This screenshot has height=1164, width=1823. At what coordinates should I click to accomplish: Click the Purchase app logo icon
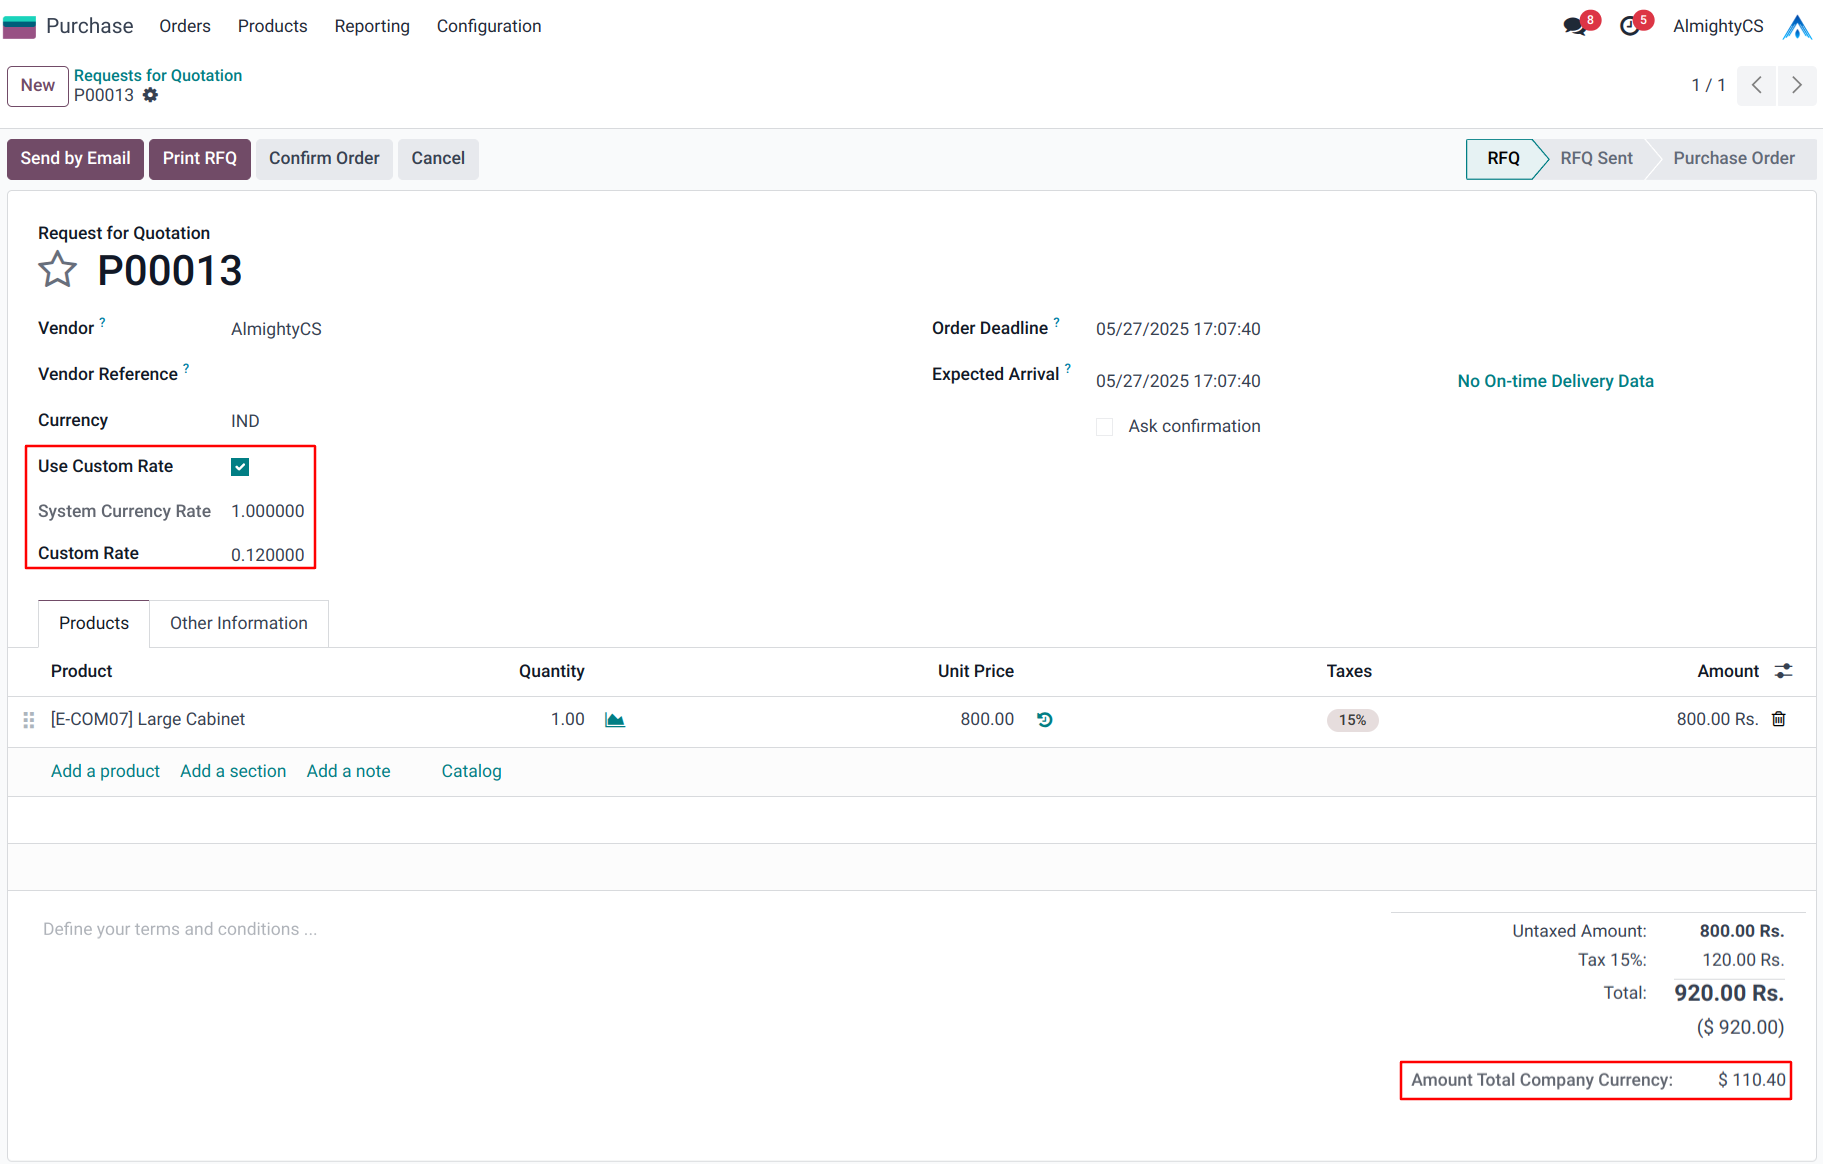coord(20,26)
